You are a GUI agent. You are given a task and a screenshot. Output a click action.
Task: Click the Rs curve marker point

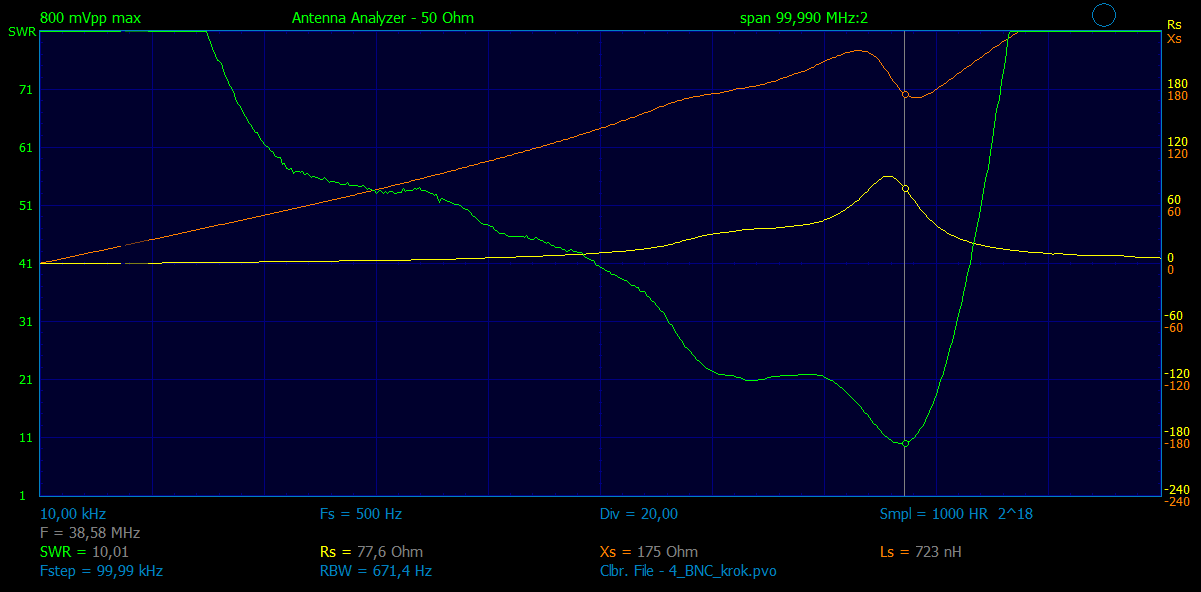click(x=905, y=188)
